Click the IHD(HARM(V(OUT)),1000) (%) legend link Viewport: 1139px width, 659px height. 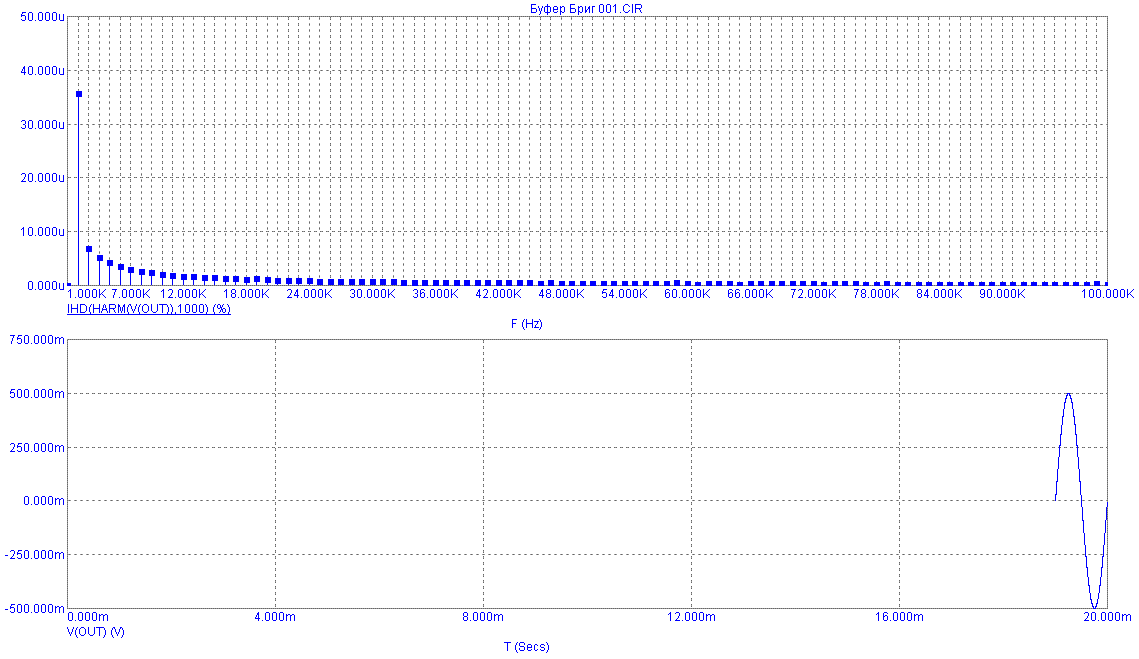[x=149, y=309]
